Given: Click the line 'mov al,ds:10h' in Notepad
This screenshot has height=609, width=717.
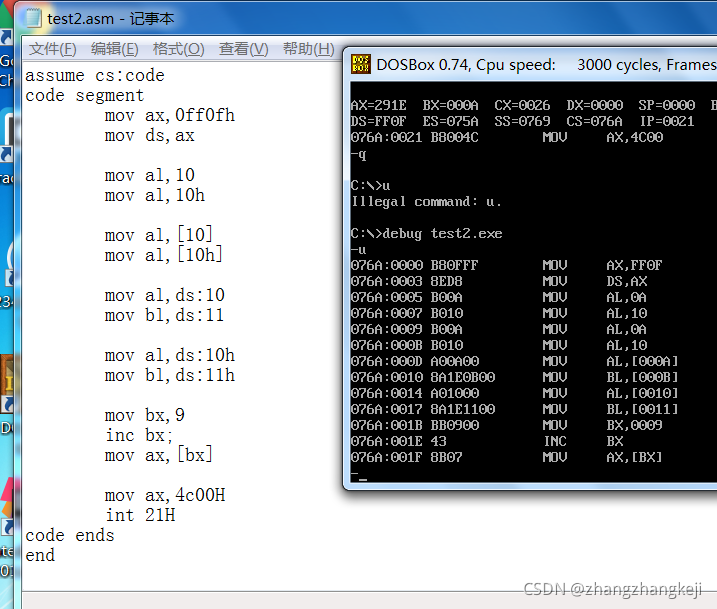Looking at the screenshot, I should coord(170,355).
